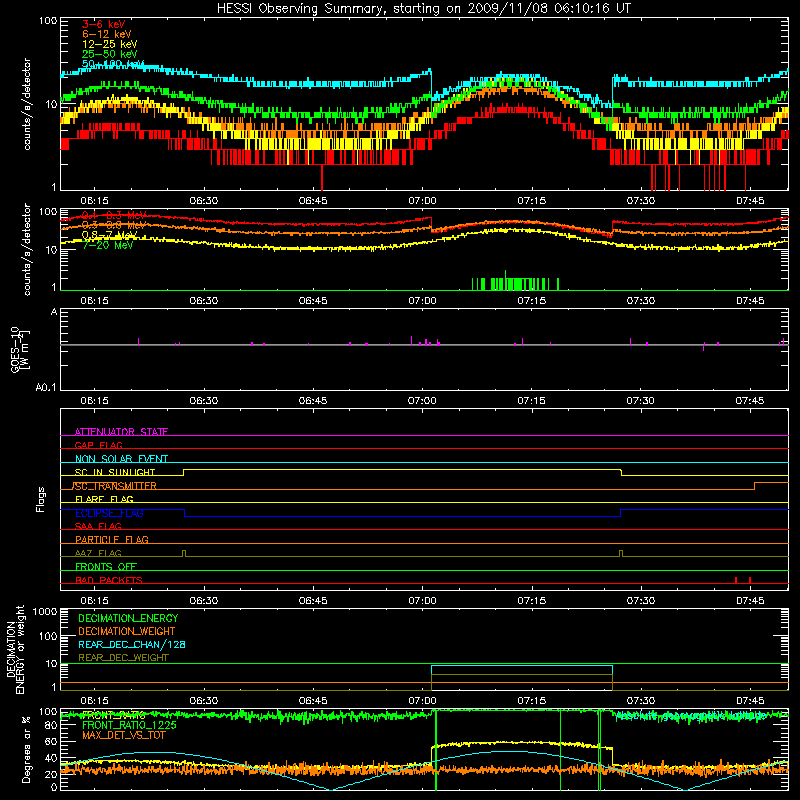The height and width of the screenshot is (800, 800).
Task: Click the 07:30 tick label under Flags panel
Action: (x=640, y=601)
